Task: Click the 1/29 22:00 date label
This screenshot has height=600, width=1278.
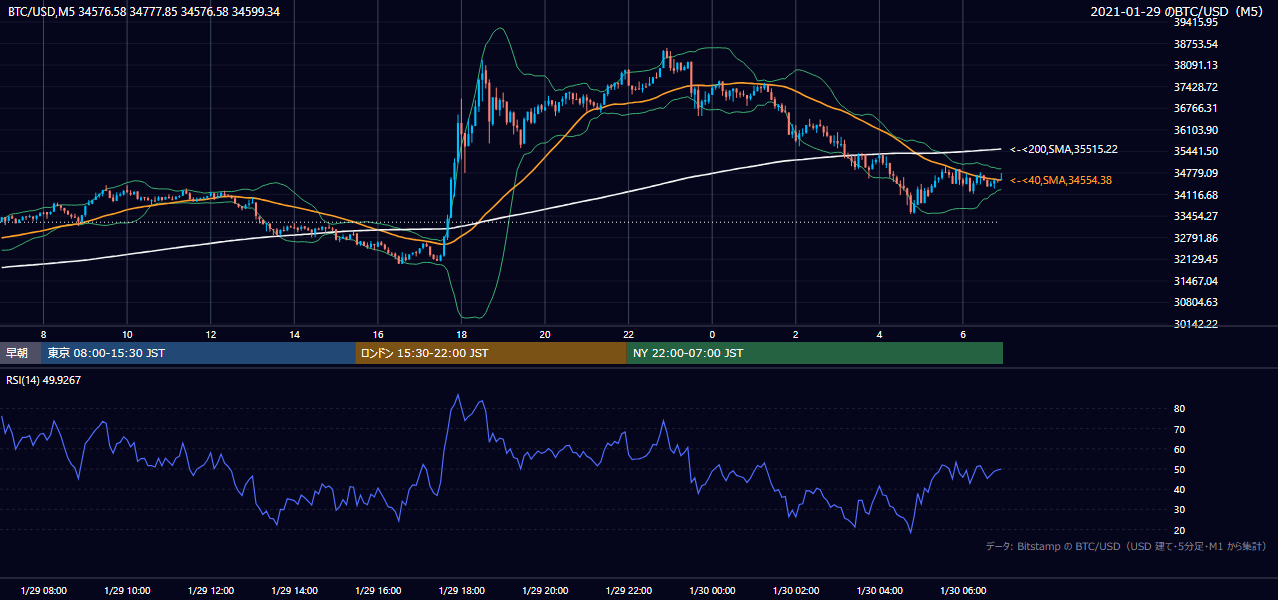Action: [628, 590]
